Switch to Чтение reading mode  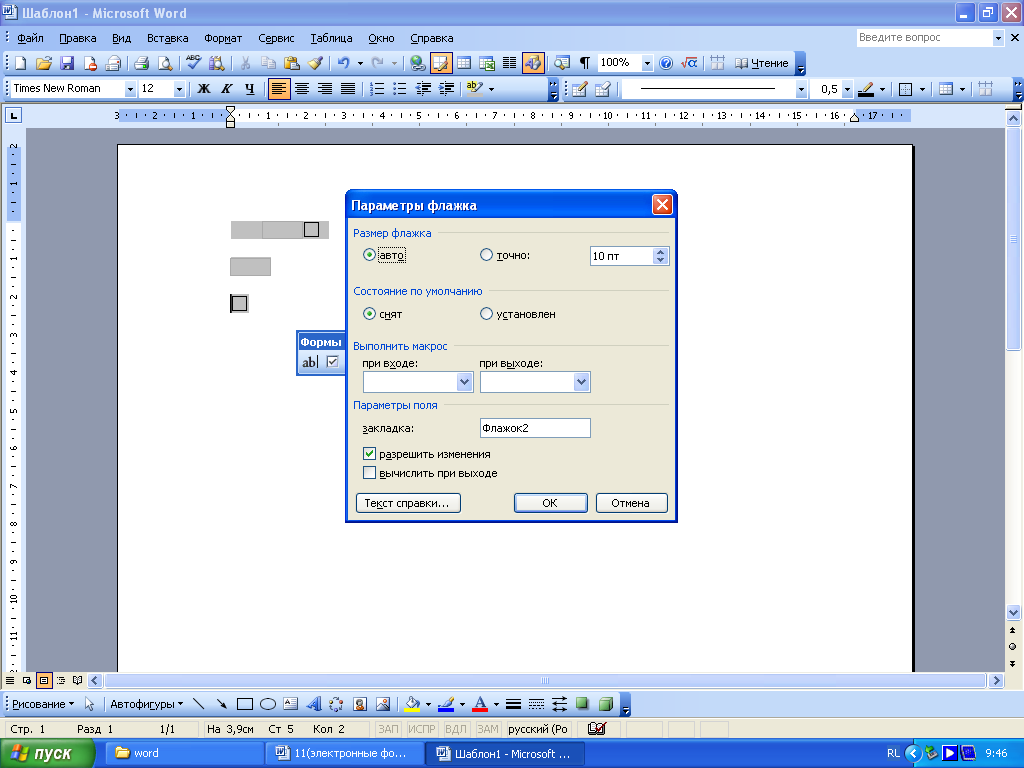[761, 63]
